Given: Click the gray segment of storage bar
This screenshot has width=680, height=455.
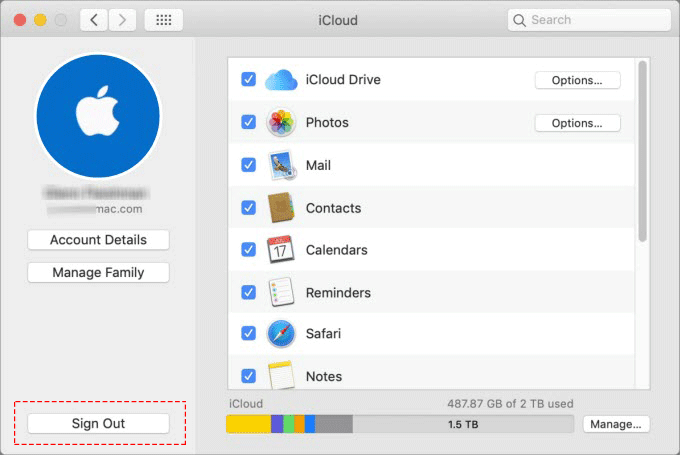Looking at the screenshot, I should tap(333, 424).
